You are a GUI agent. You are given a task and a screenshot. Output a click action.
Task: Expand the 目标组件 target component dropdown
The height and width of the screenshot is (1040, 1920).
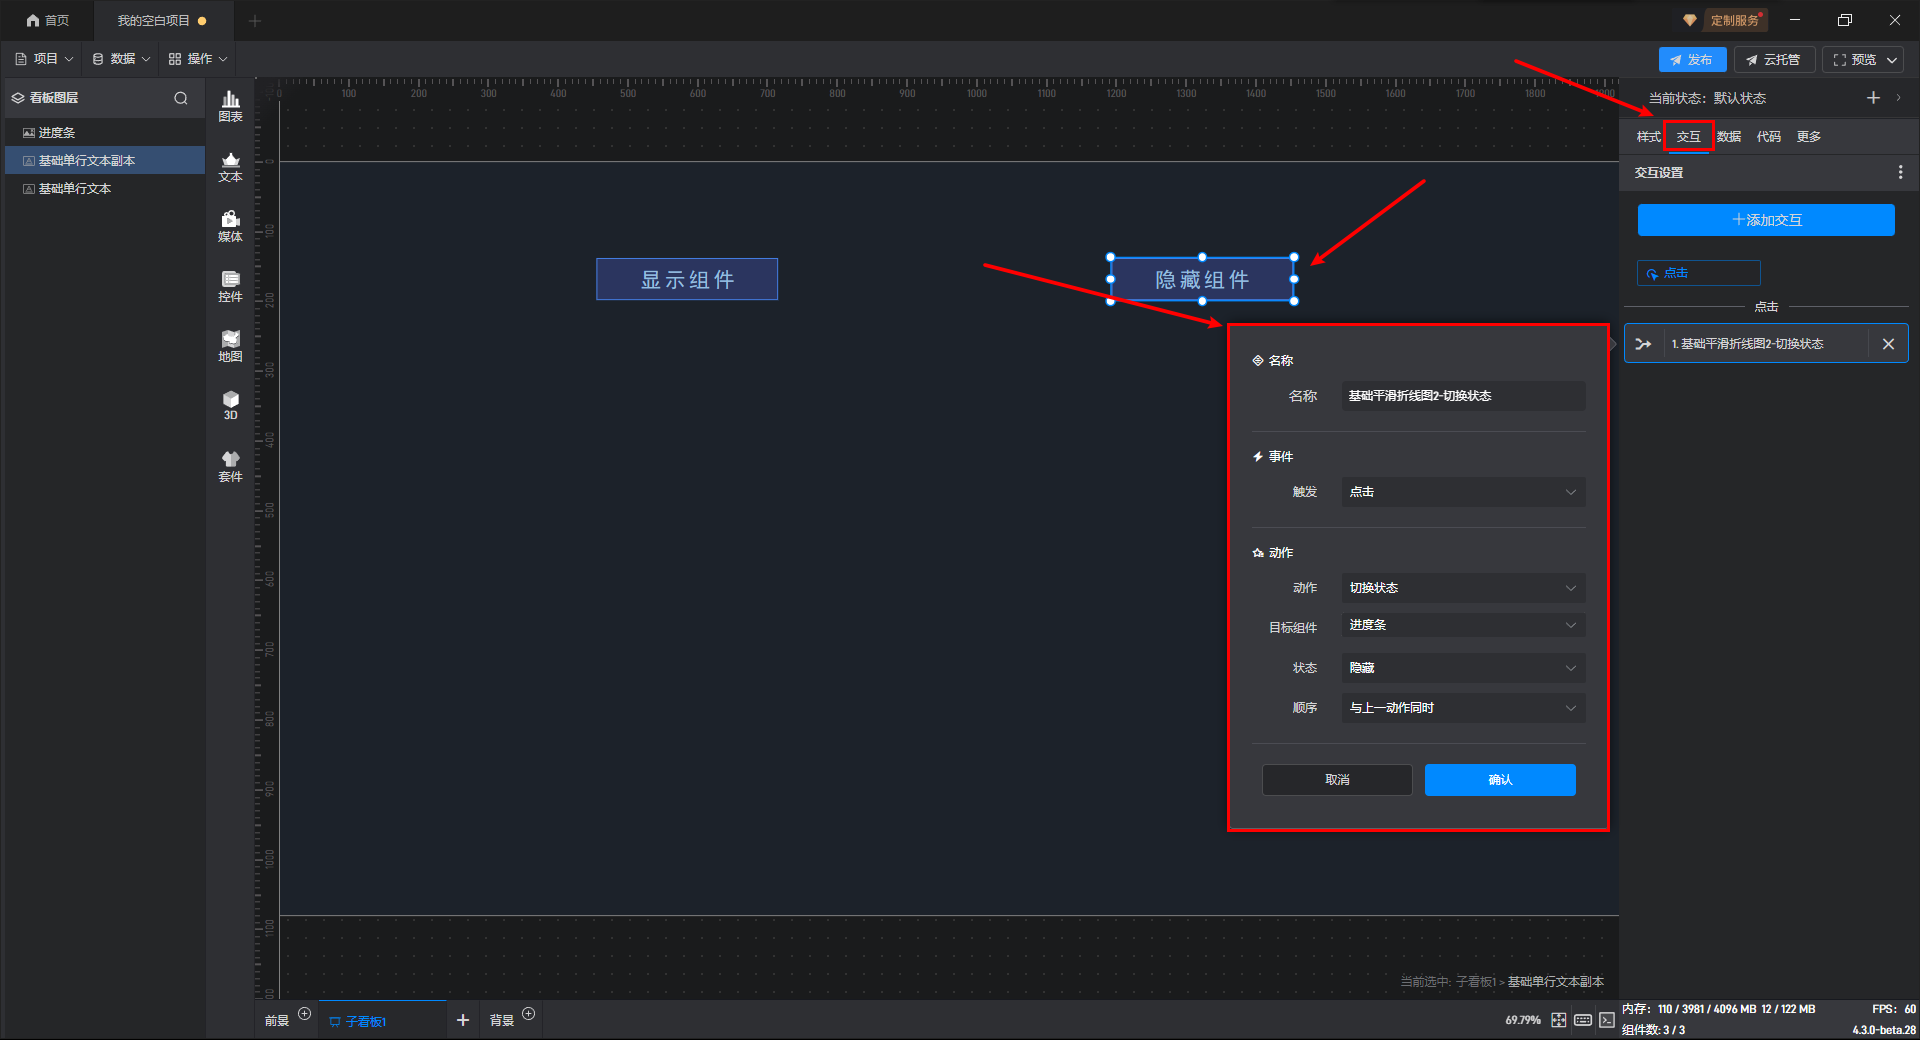tap(1462, 625)
